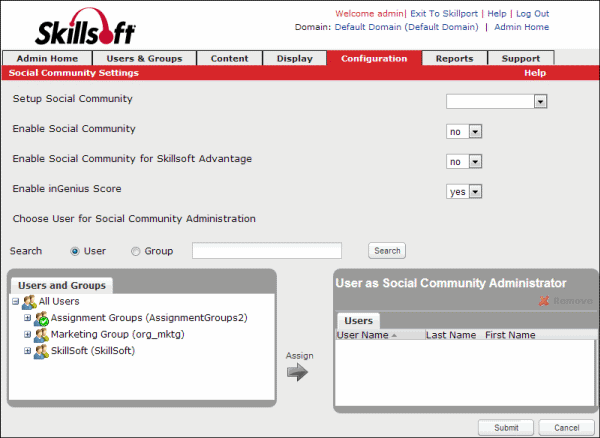Click the Search button
600x438 pixels.
click(x=387, y=251)
